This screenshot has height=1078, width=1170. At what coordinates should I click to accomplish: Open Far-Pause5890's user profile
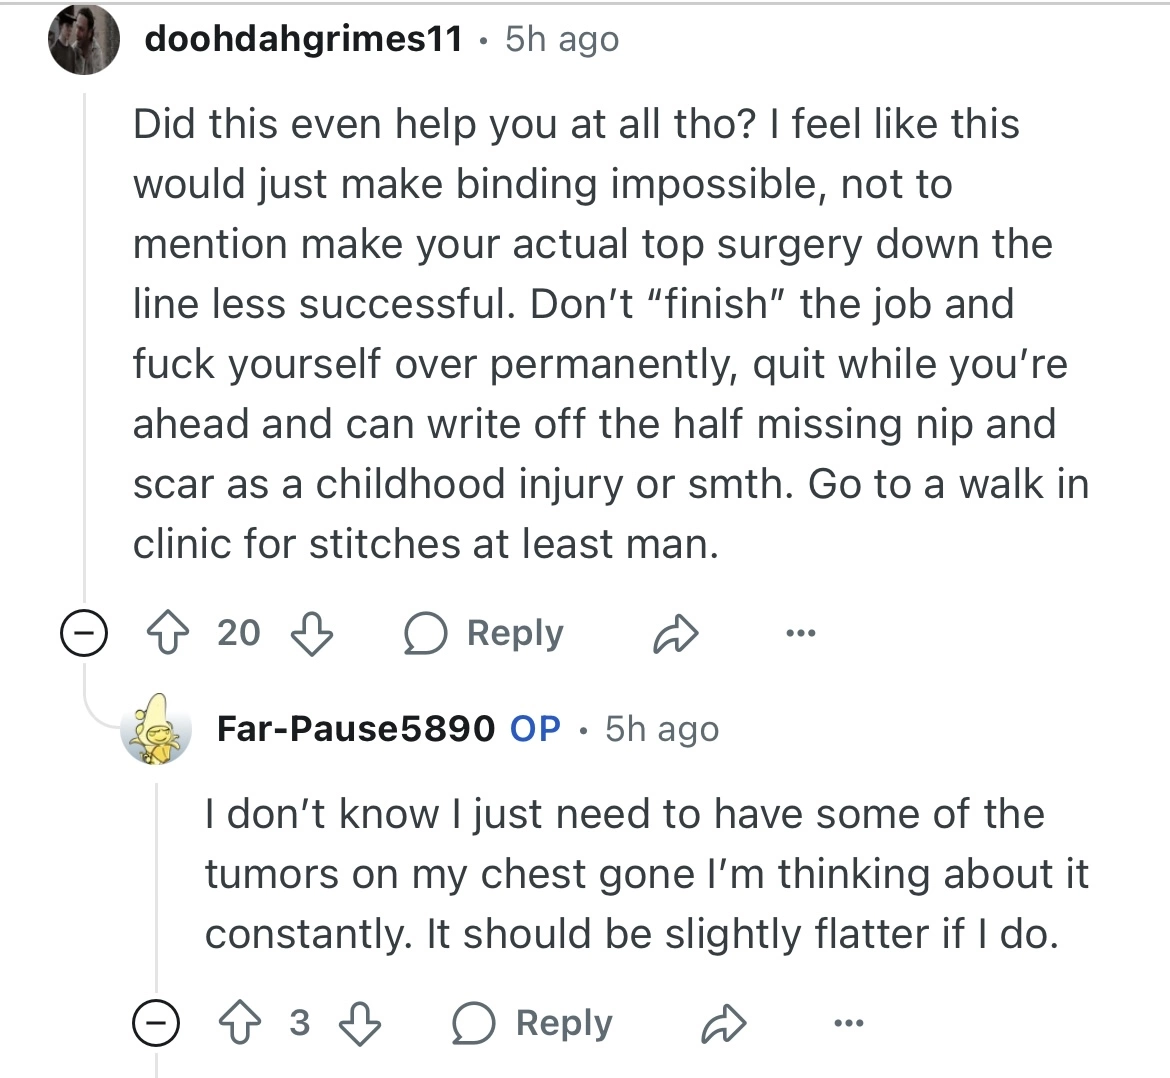(x=355, y=729)
